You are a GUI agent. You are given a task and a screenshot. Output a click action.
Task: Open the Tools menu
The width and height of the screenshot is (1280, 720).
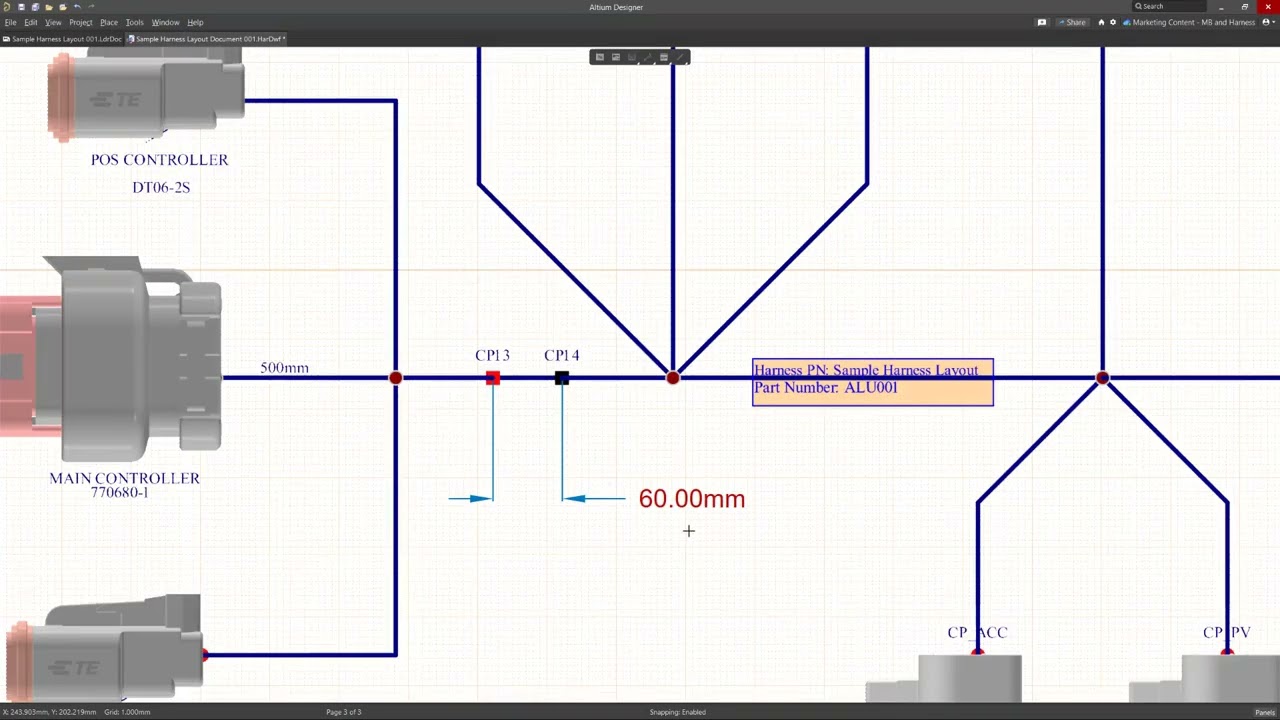pos(134,22)
